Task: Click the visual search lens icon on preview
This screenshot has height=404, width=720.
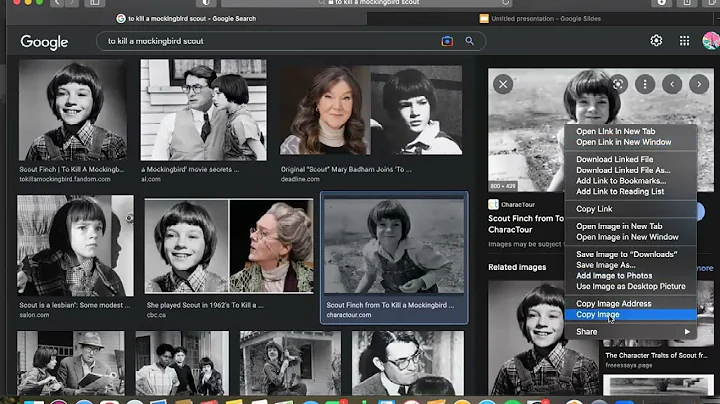Action: [x=618, y=84]
